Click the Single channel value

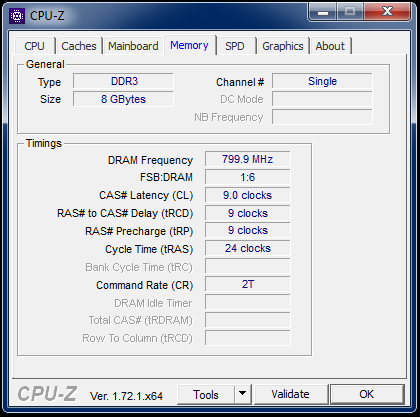pyautogui.click(x=322, y=81)
